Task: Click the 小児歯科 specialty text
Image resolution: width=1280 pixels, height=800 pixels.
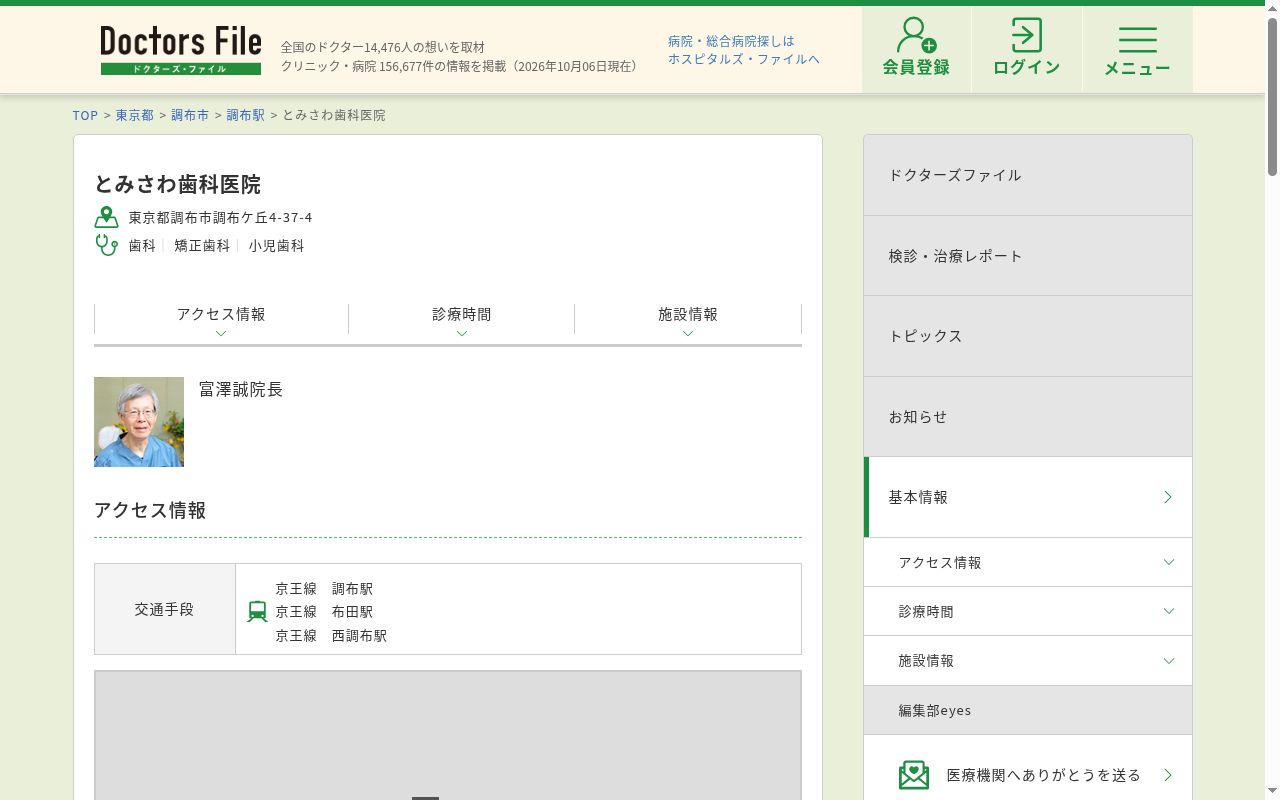Action: pos(277,245)
